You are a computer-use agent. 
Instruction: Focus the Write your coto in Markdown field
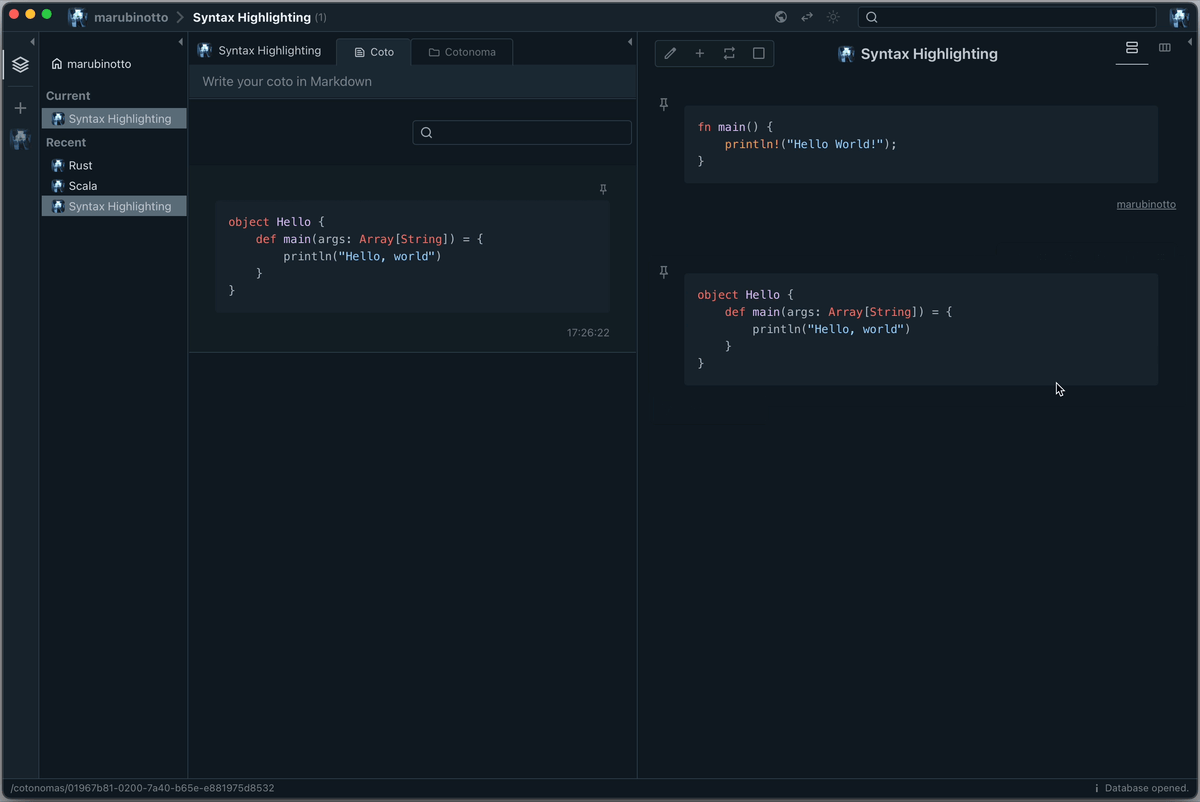[412, 82]
